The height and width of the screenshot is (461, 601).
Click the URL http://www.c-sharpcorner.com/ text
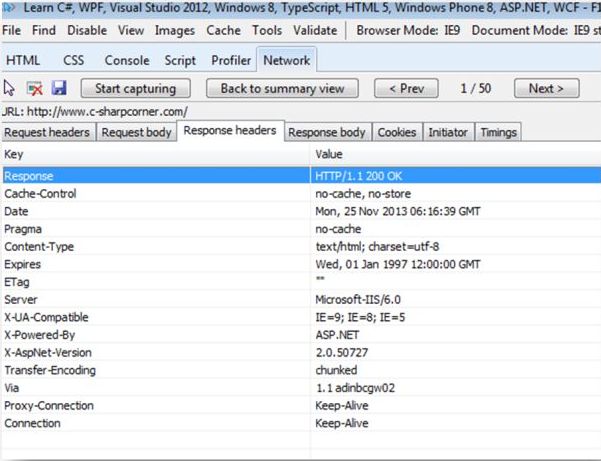click(107, 112)
